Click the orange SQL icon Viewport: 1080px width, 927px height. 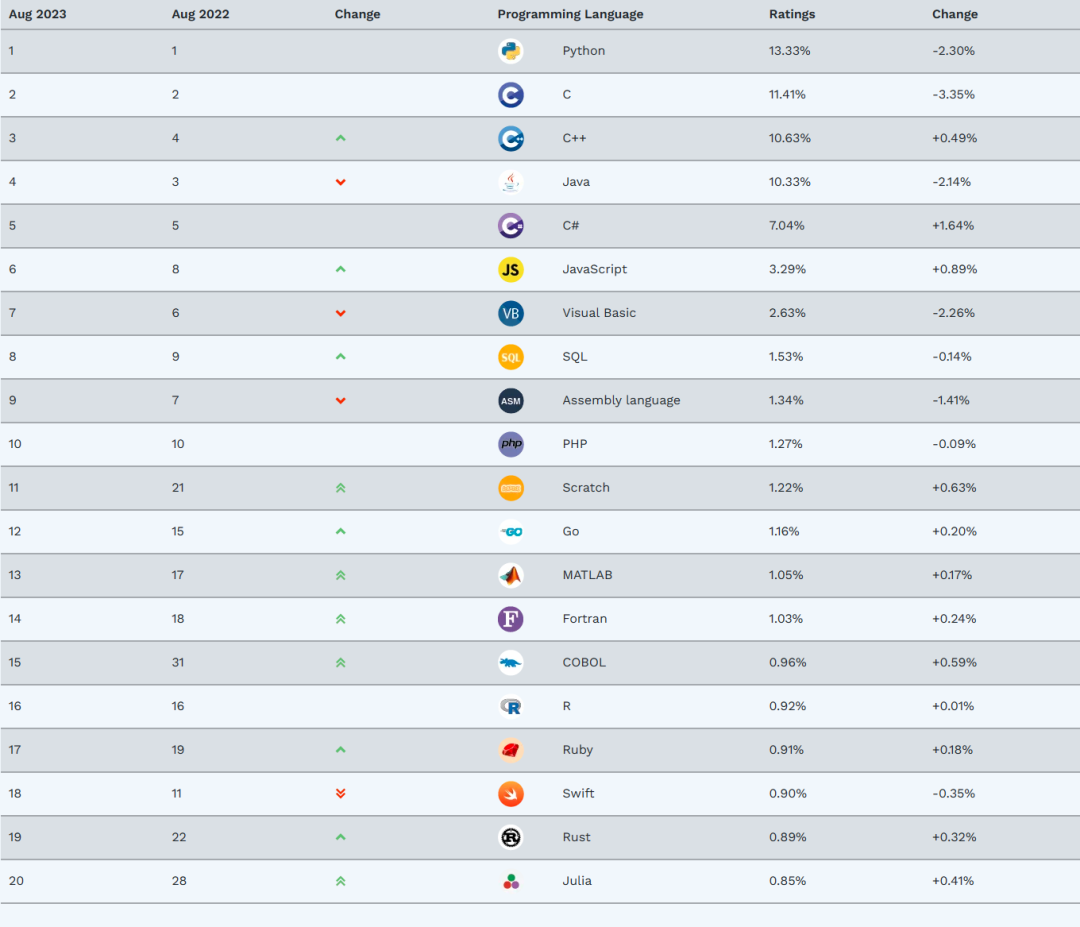click(510, 357)
